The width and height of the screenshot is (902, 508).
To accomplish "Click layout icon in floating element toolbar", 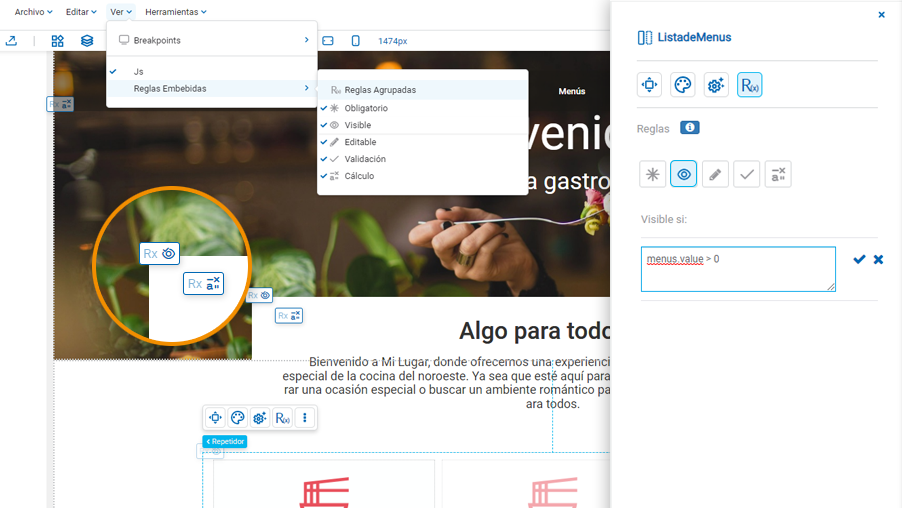I will coord(215,418).
